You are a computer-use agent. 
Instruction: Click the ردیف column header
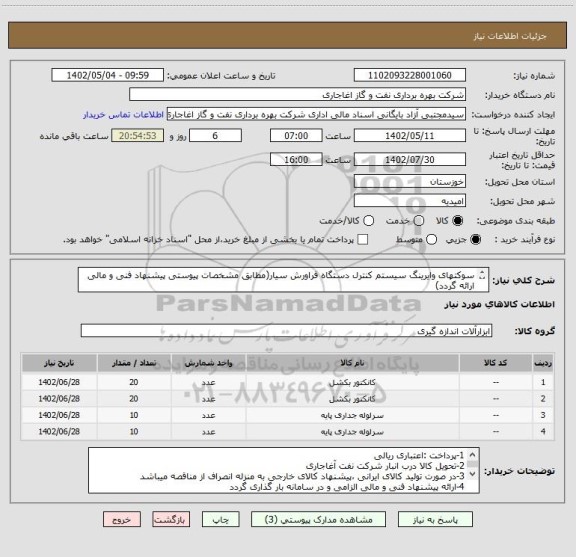543,363
